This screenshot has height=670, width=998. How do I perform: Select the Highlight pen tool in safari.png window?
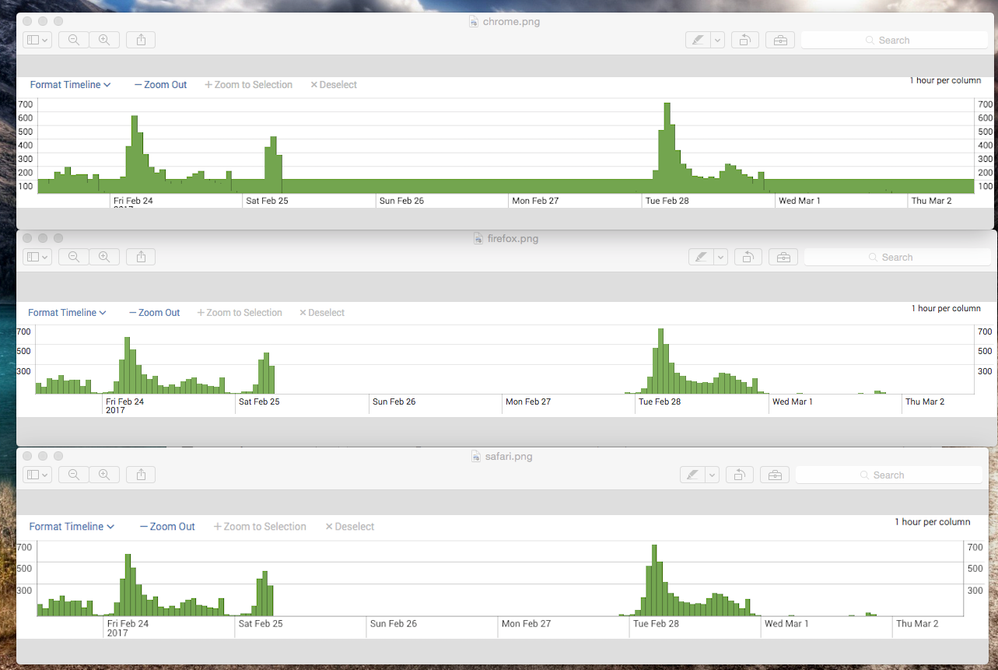(692, 475)
